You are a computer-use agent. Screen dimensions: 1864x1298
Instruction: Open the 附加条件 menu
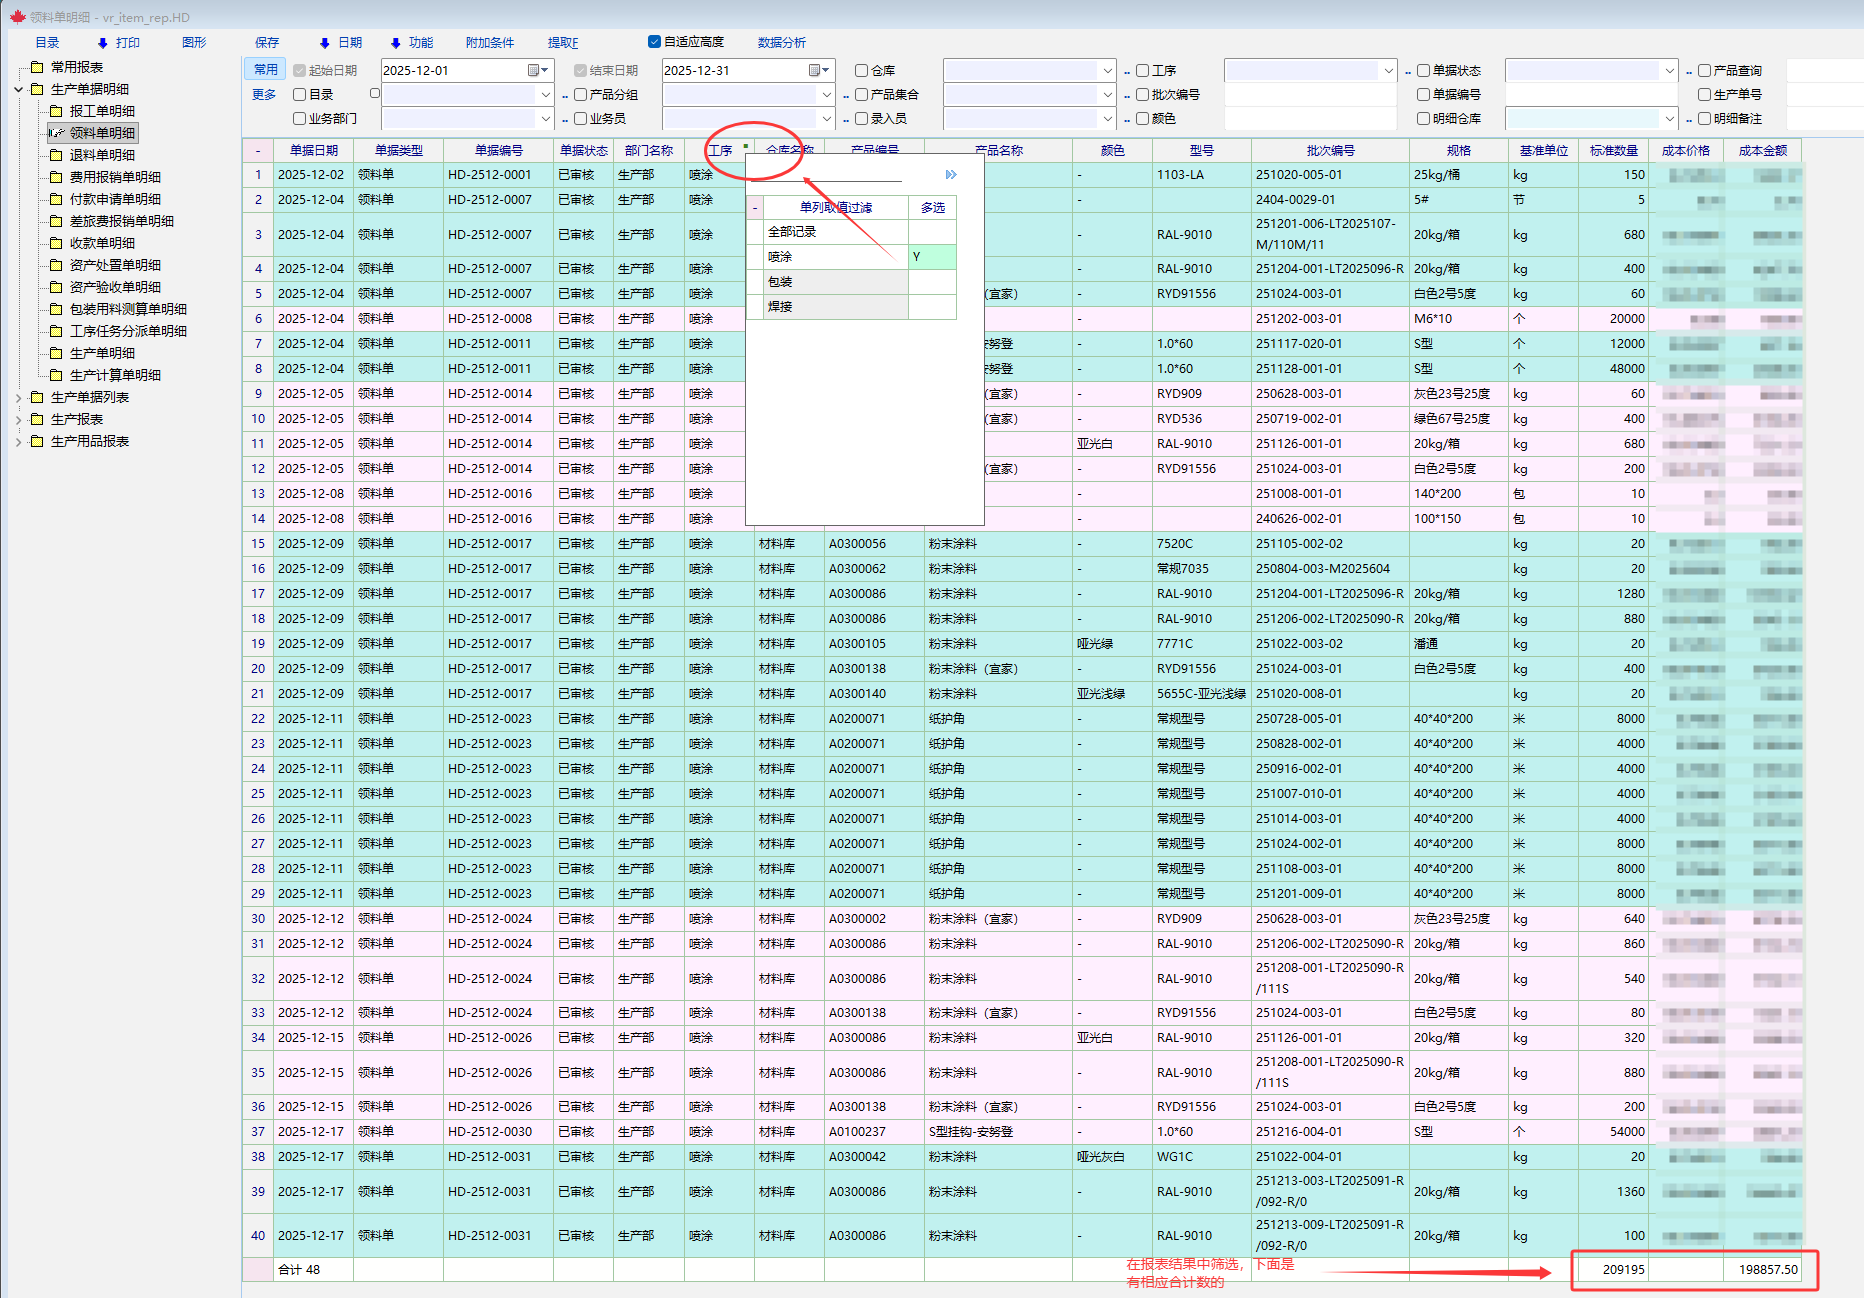(x=489, y=43)
